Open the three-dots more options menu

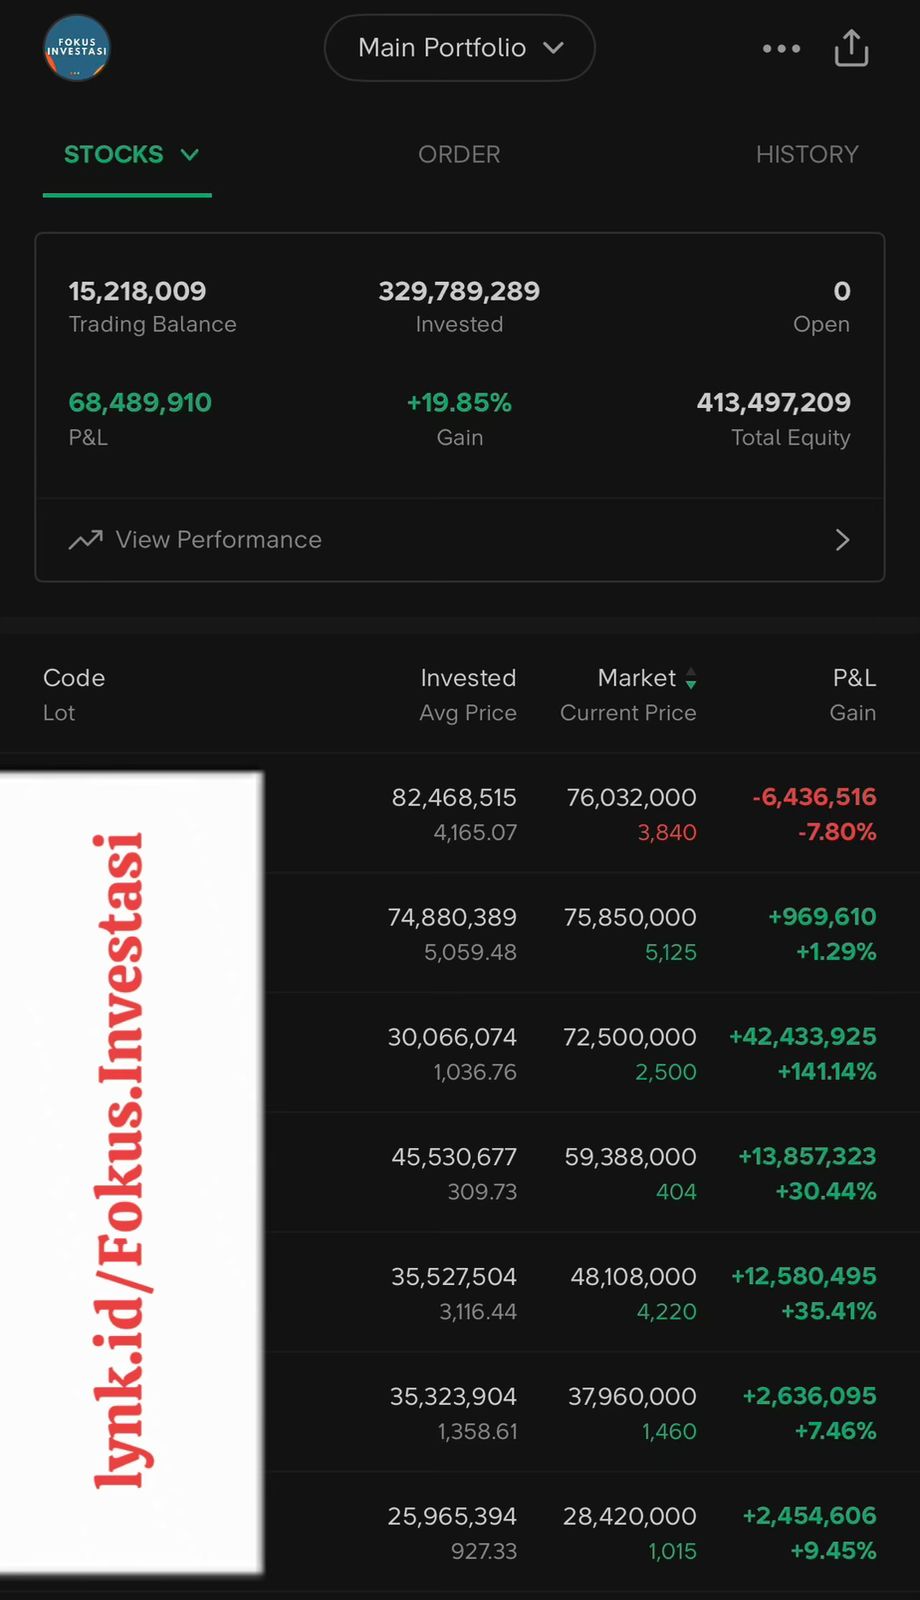(x=781, y=48)
